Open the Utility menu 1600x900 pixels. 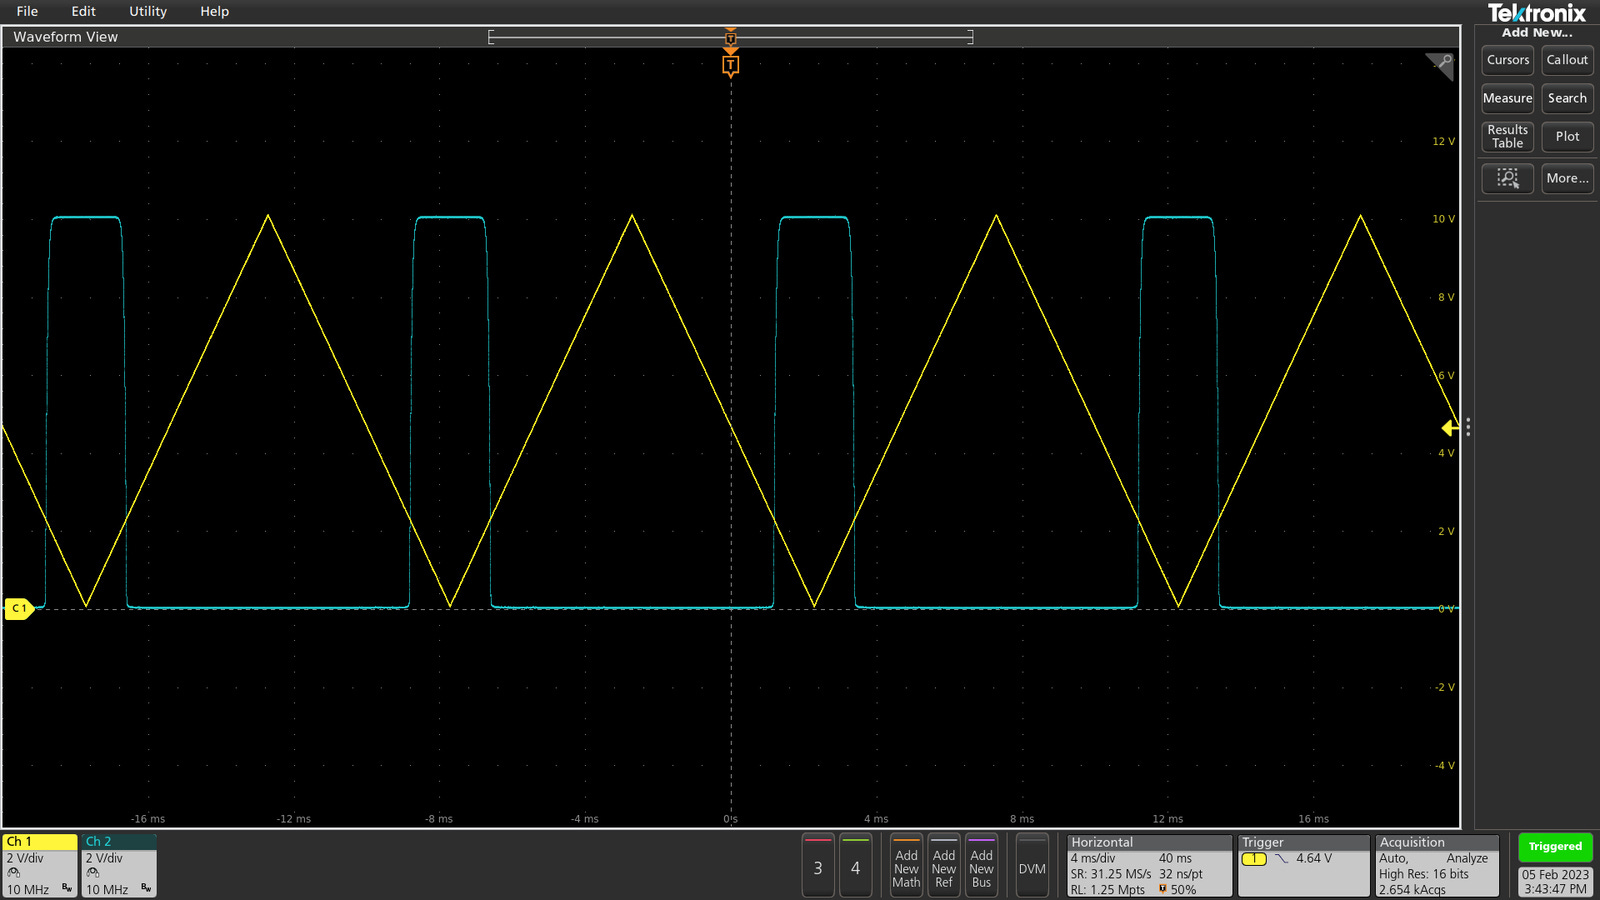[x=147, y=11]
